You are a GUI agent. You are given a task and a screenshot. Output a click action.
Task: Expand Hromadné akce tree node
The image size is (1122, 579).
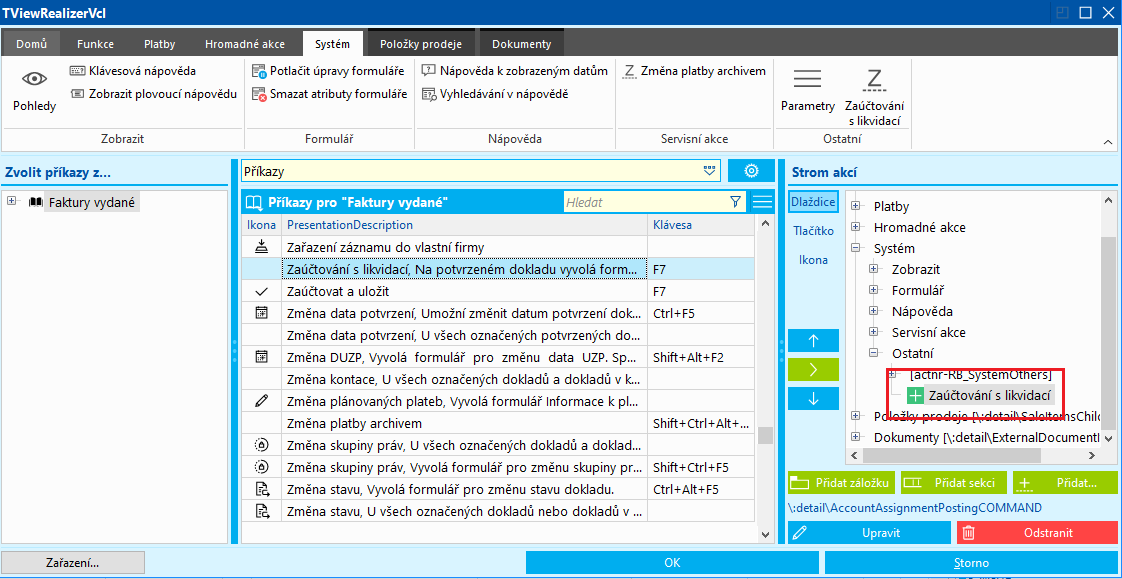click(x=855, y=227)
